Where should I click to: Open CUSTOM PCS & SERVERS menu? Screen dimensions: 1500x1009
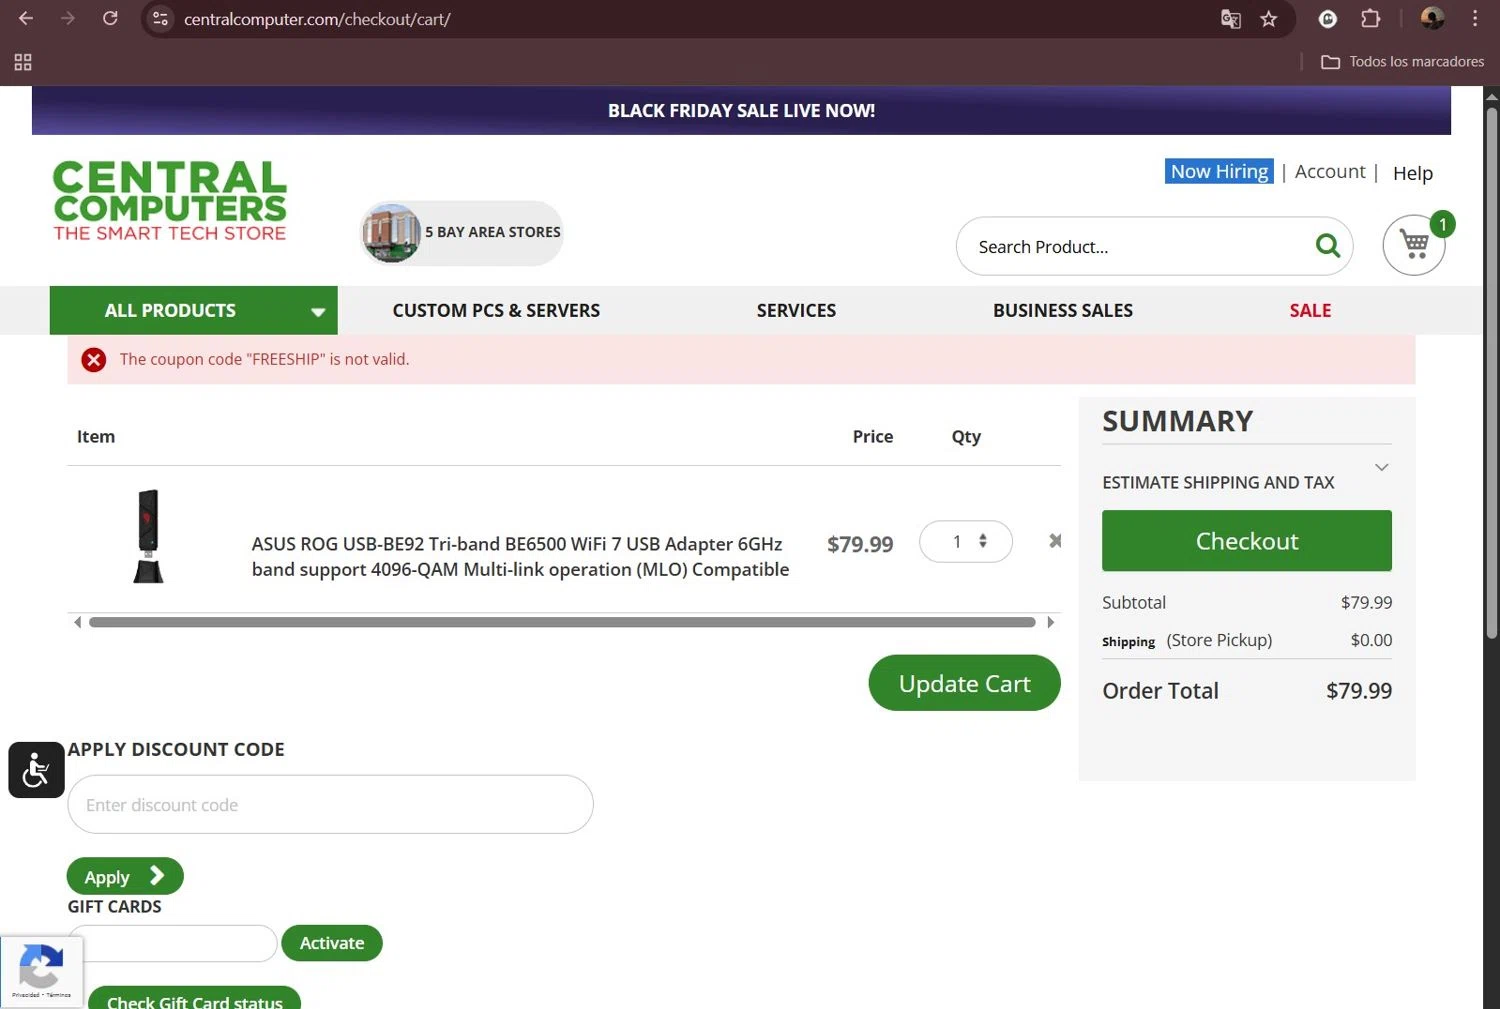click(x=496, y=311)
